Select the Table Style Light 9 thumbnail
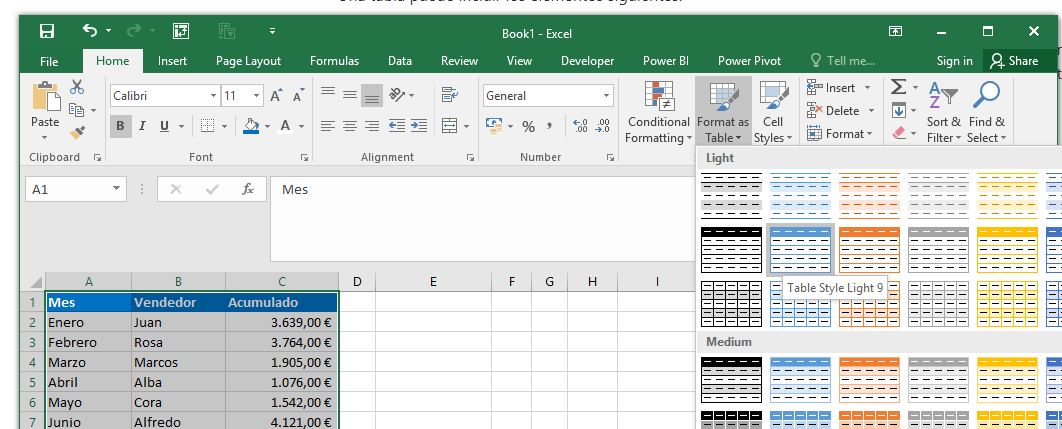Screen dimensions: 1062x429 [x=801, y=249]
